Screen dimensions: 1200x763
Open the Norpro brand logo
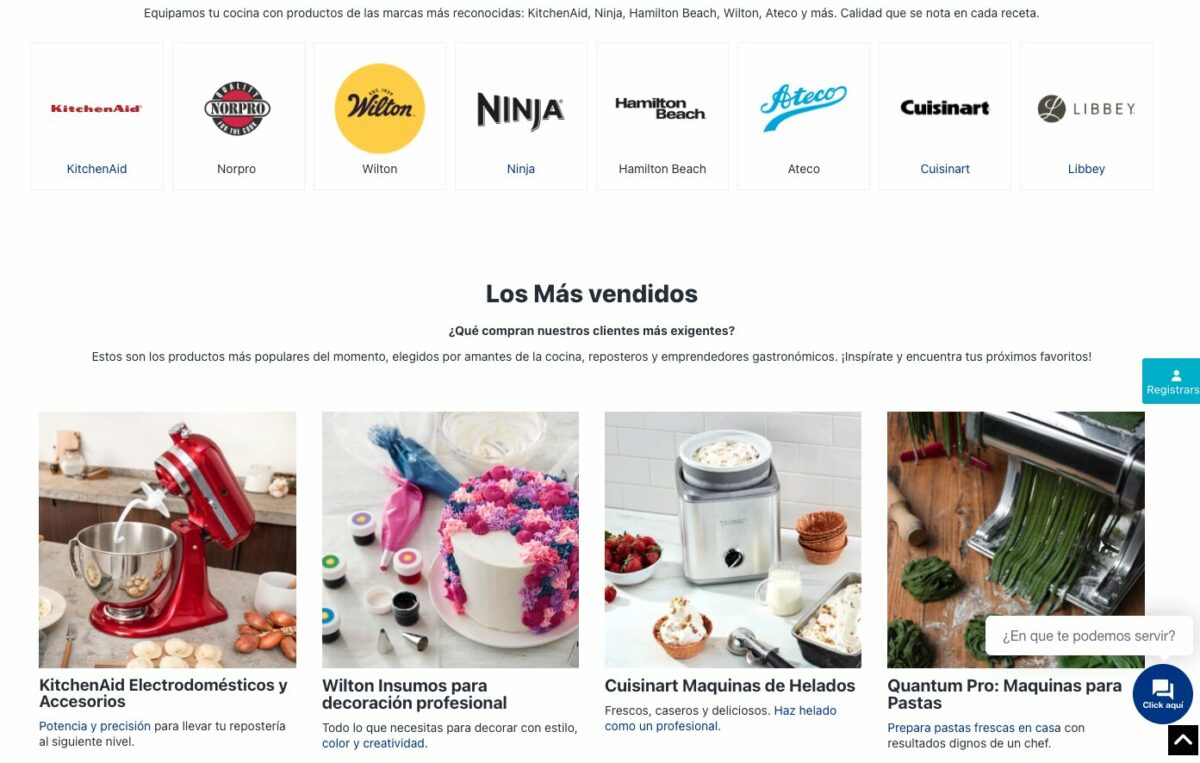(x=237, y=108)
